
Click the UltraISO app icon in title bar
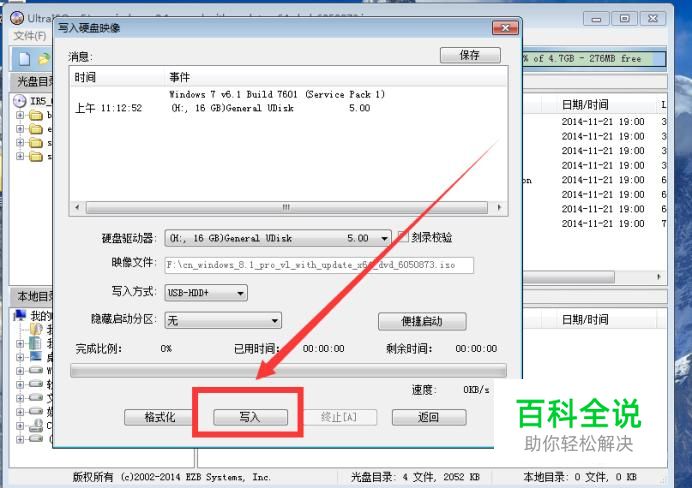pos(17,18)
